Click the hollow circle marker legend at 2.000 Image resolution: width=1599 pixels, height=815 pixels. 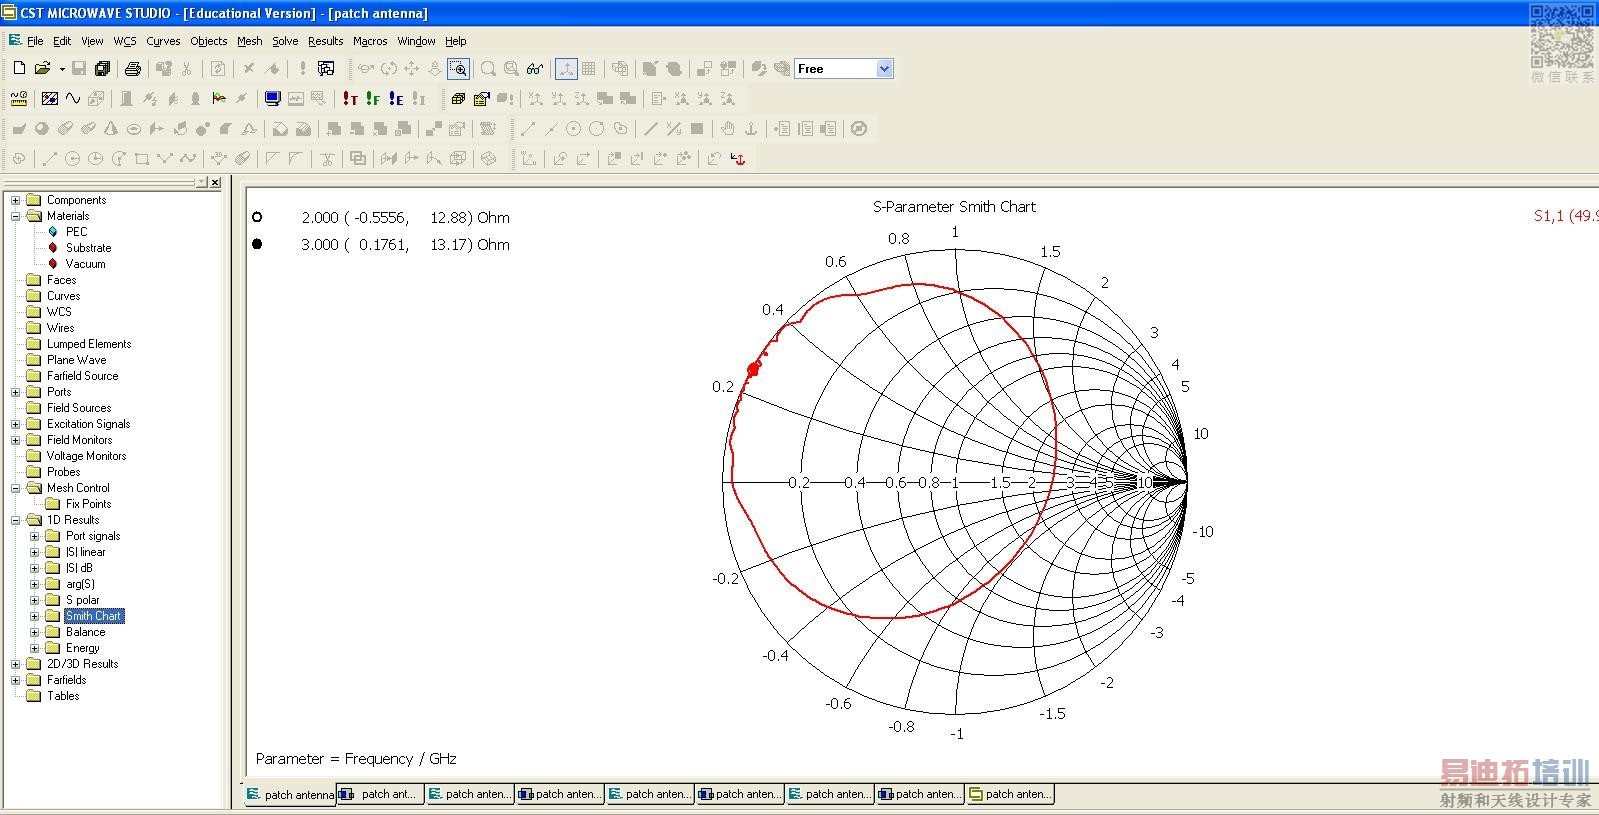[x=257, y=217]
